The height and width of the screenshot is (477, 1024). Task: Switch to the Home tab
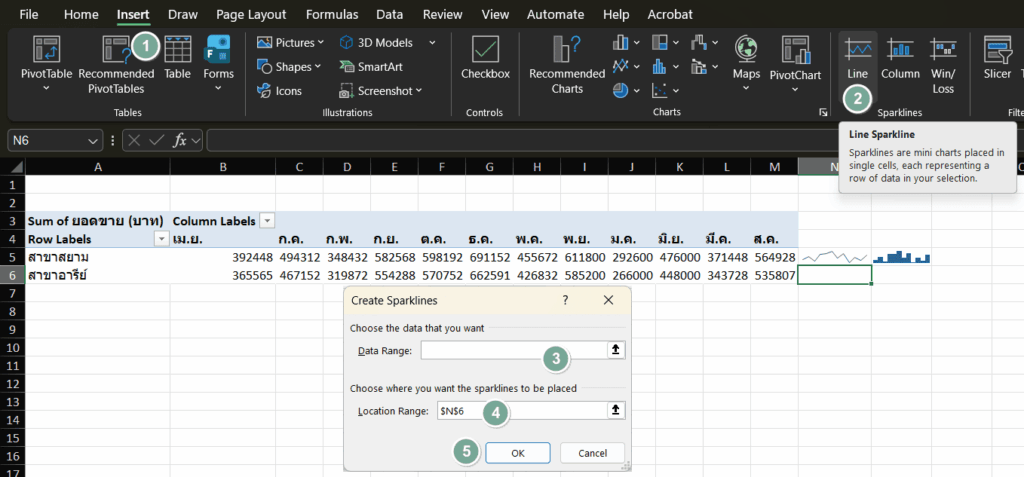tap(82, 14)
